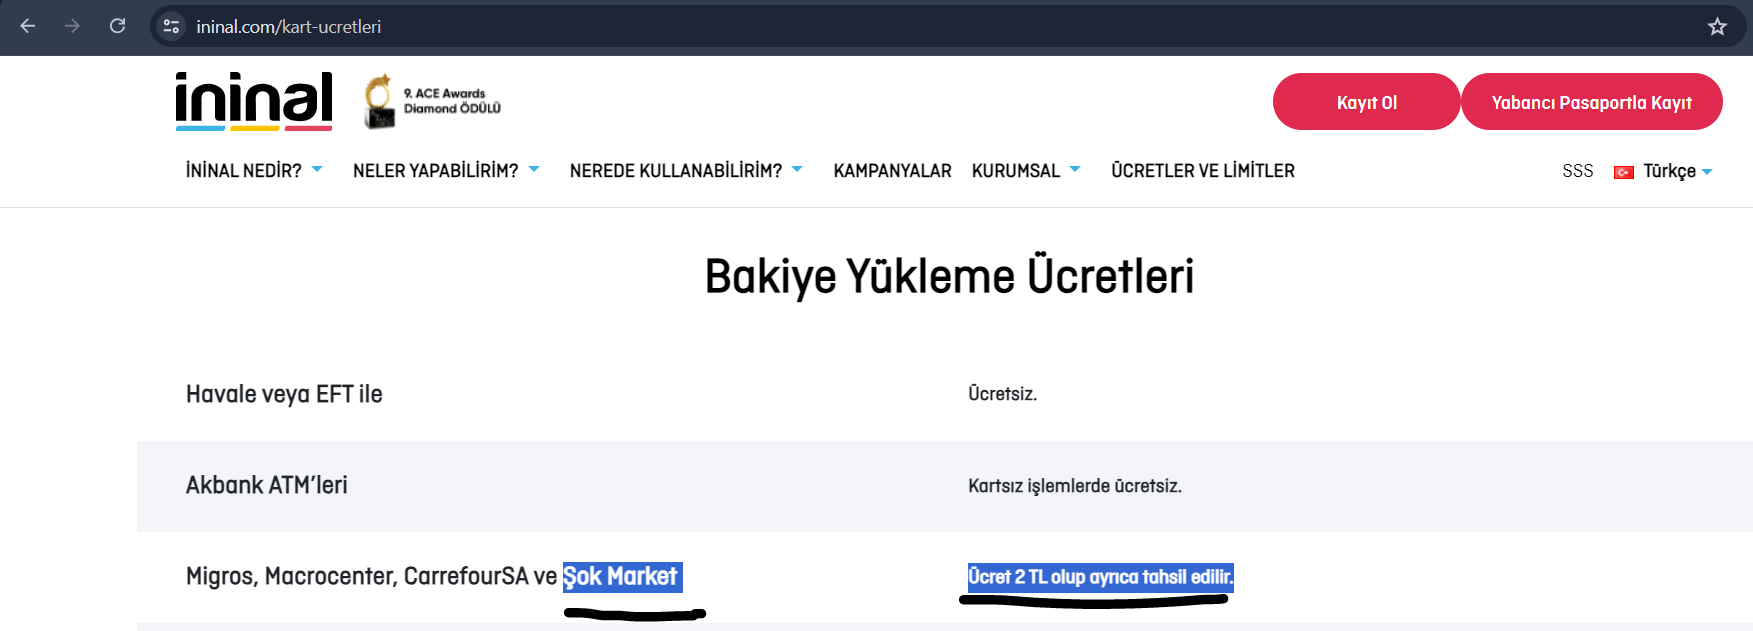
Task: Open ÜCRETLER VE LİMİTLER page
Action: [x=1203, y=171]
